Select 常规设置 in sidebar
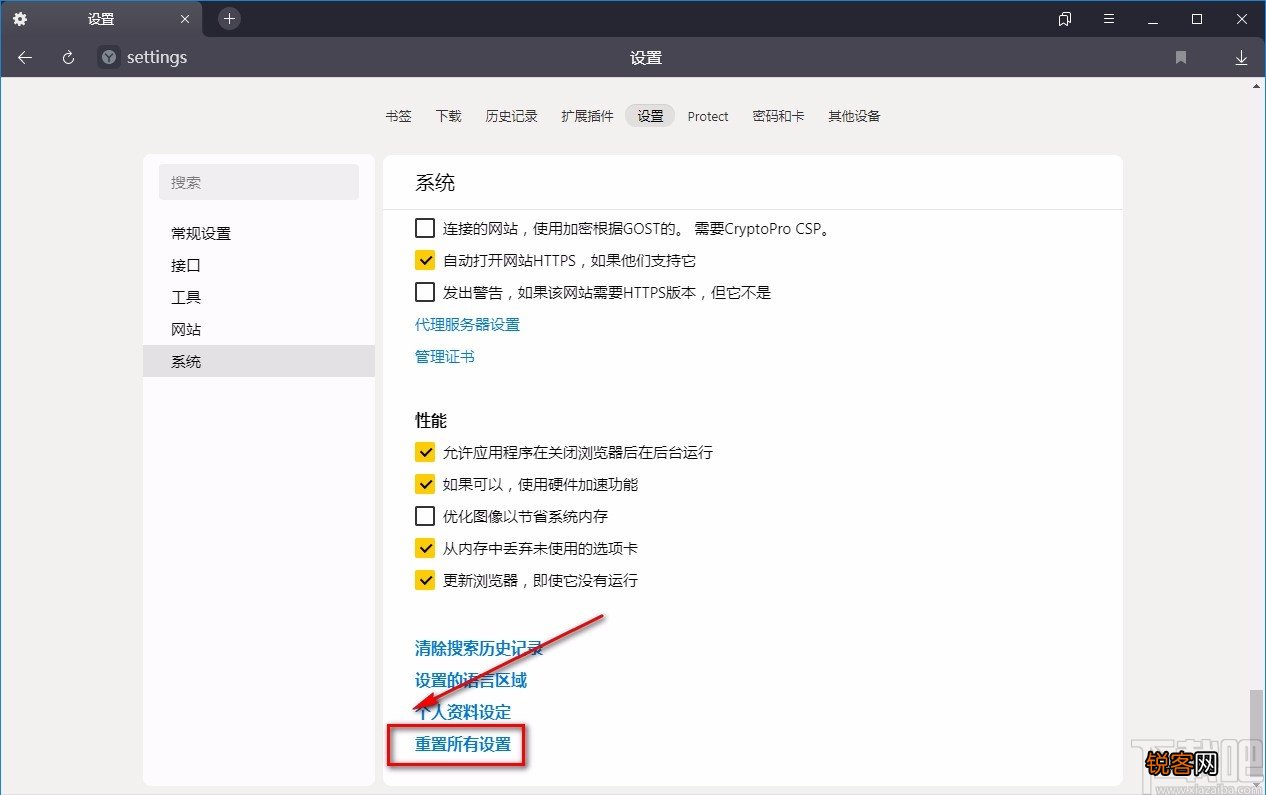This screenshot has height=795, width=1266. click(x=259, y=233)
